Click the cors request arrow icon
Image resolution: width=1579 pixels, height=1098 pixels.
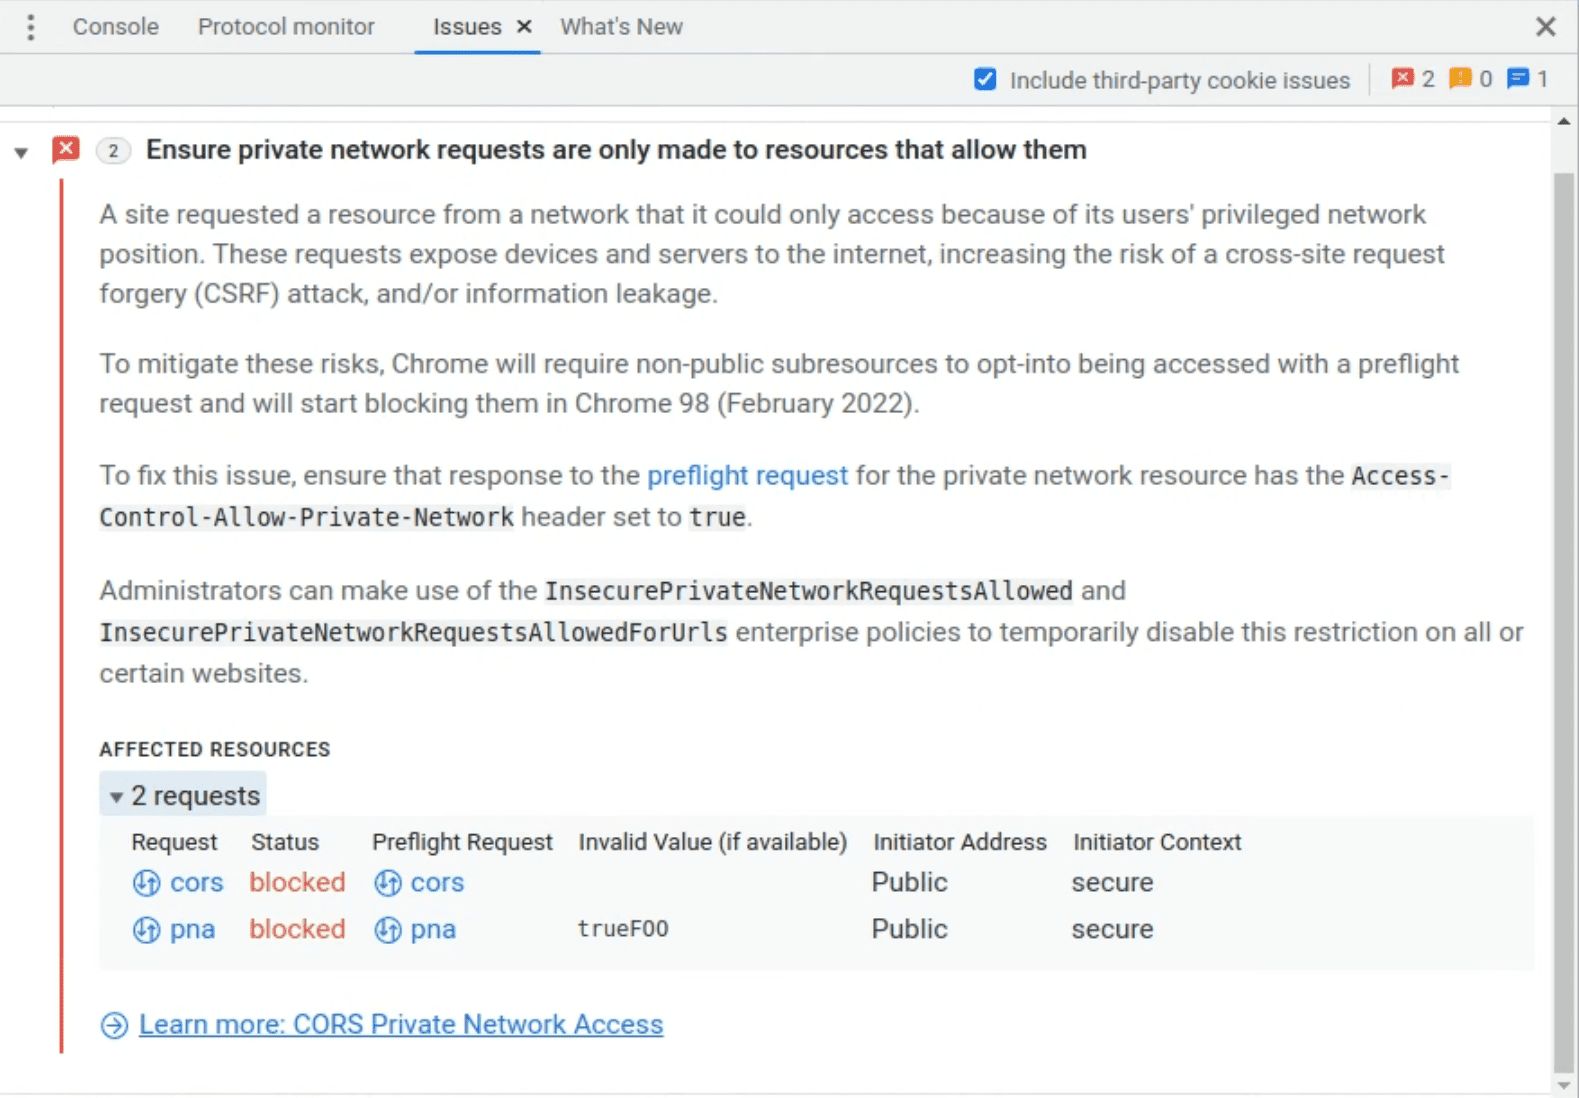click(146, 883)
